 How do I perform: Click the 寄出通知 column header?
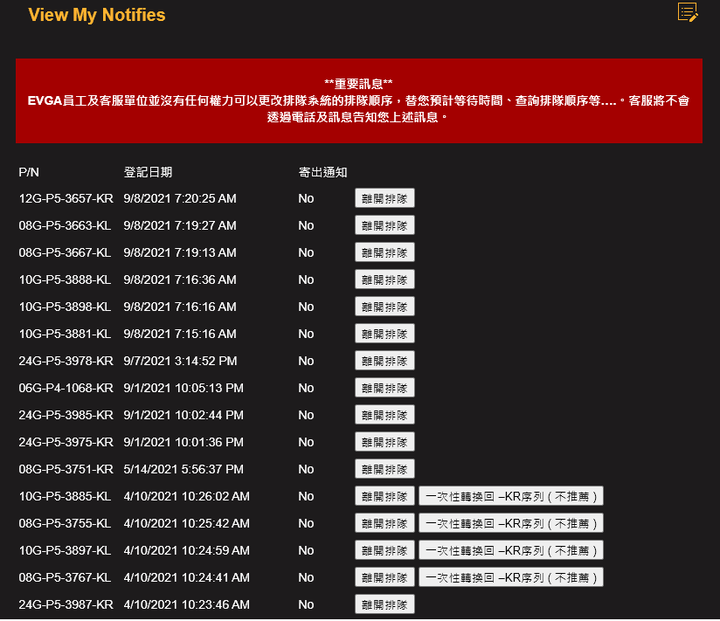[323, 172]
